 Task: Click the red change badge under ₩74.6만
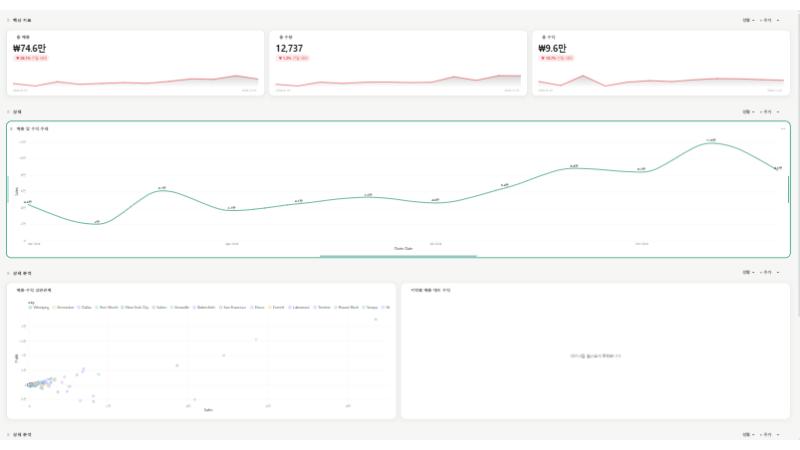click(31, 58)
